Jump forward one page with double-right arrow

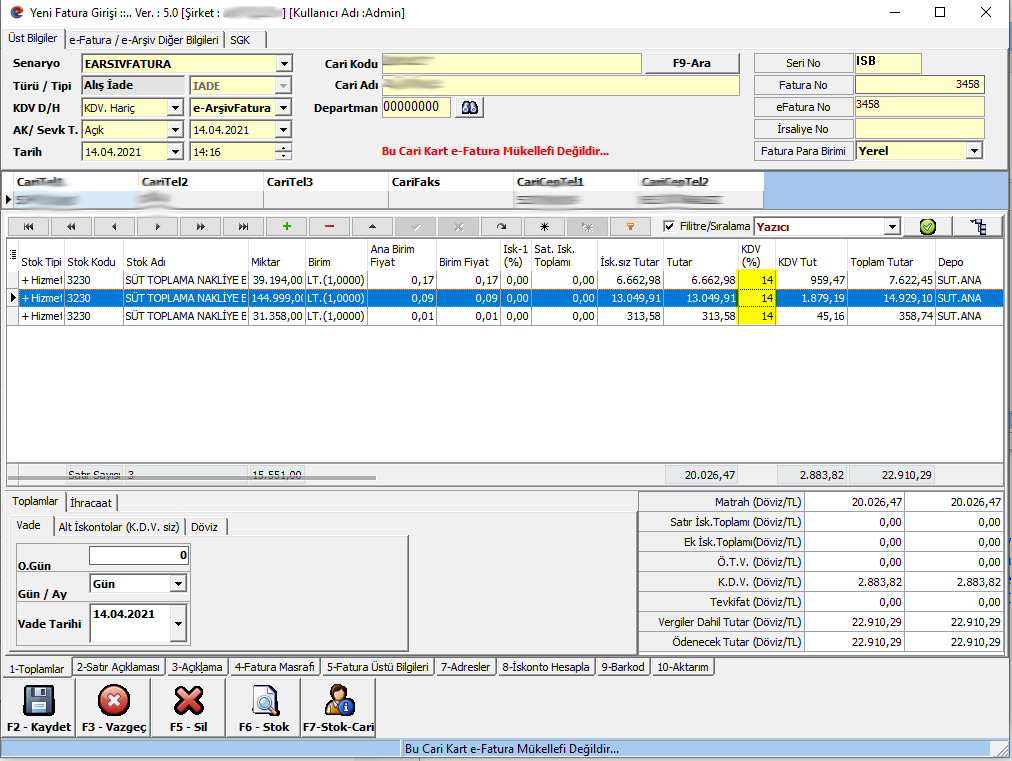(201, 227)
